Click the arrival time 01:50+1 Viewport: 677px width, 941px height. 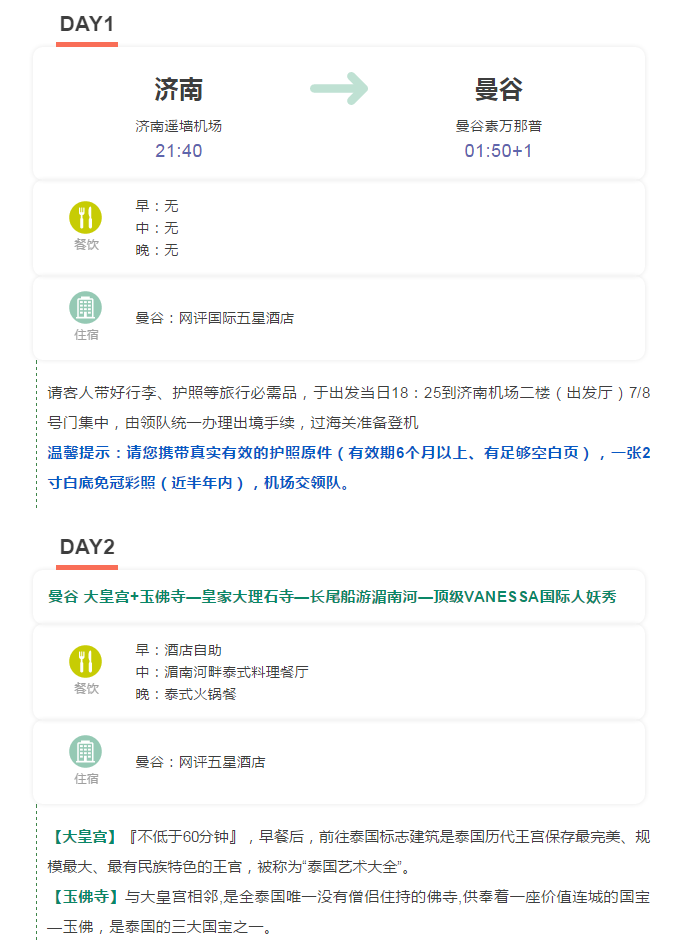[x=499, y=151]
